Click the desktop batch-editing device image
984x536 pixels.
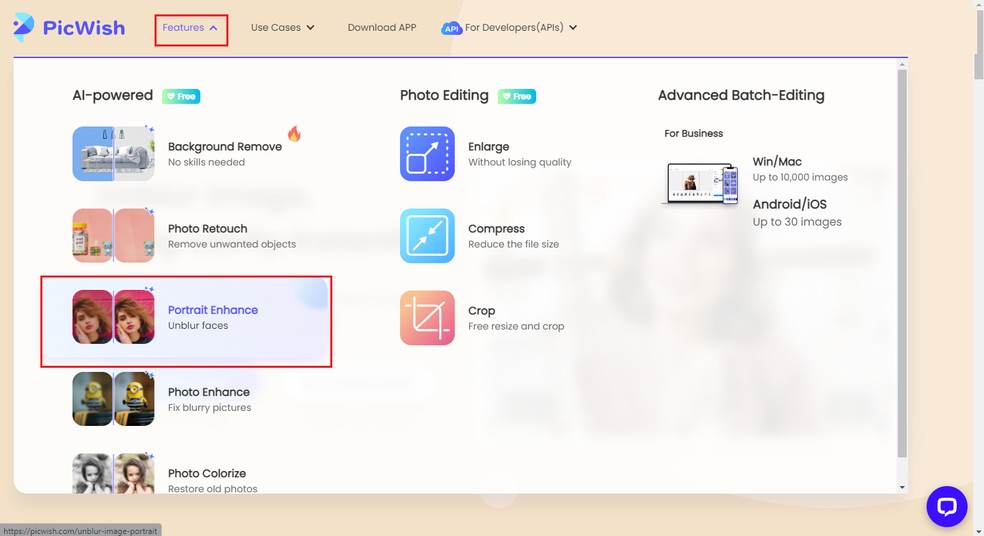pyautogui.click(x=700, y=185)
